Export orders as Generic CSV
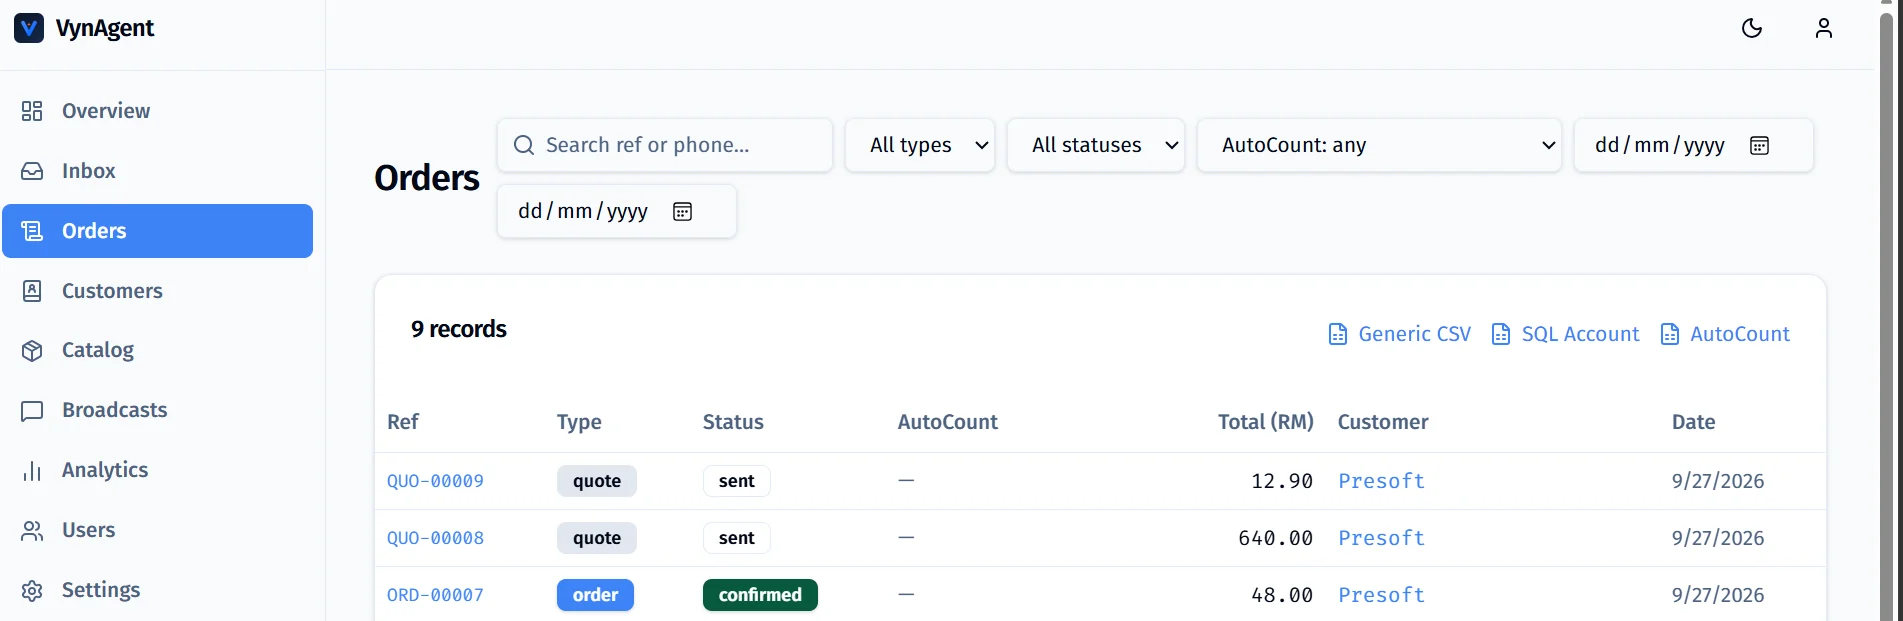The image size is (1903, 621). (1400, 334)
